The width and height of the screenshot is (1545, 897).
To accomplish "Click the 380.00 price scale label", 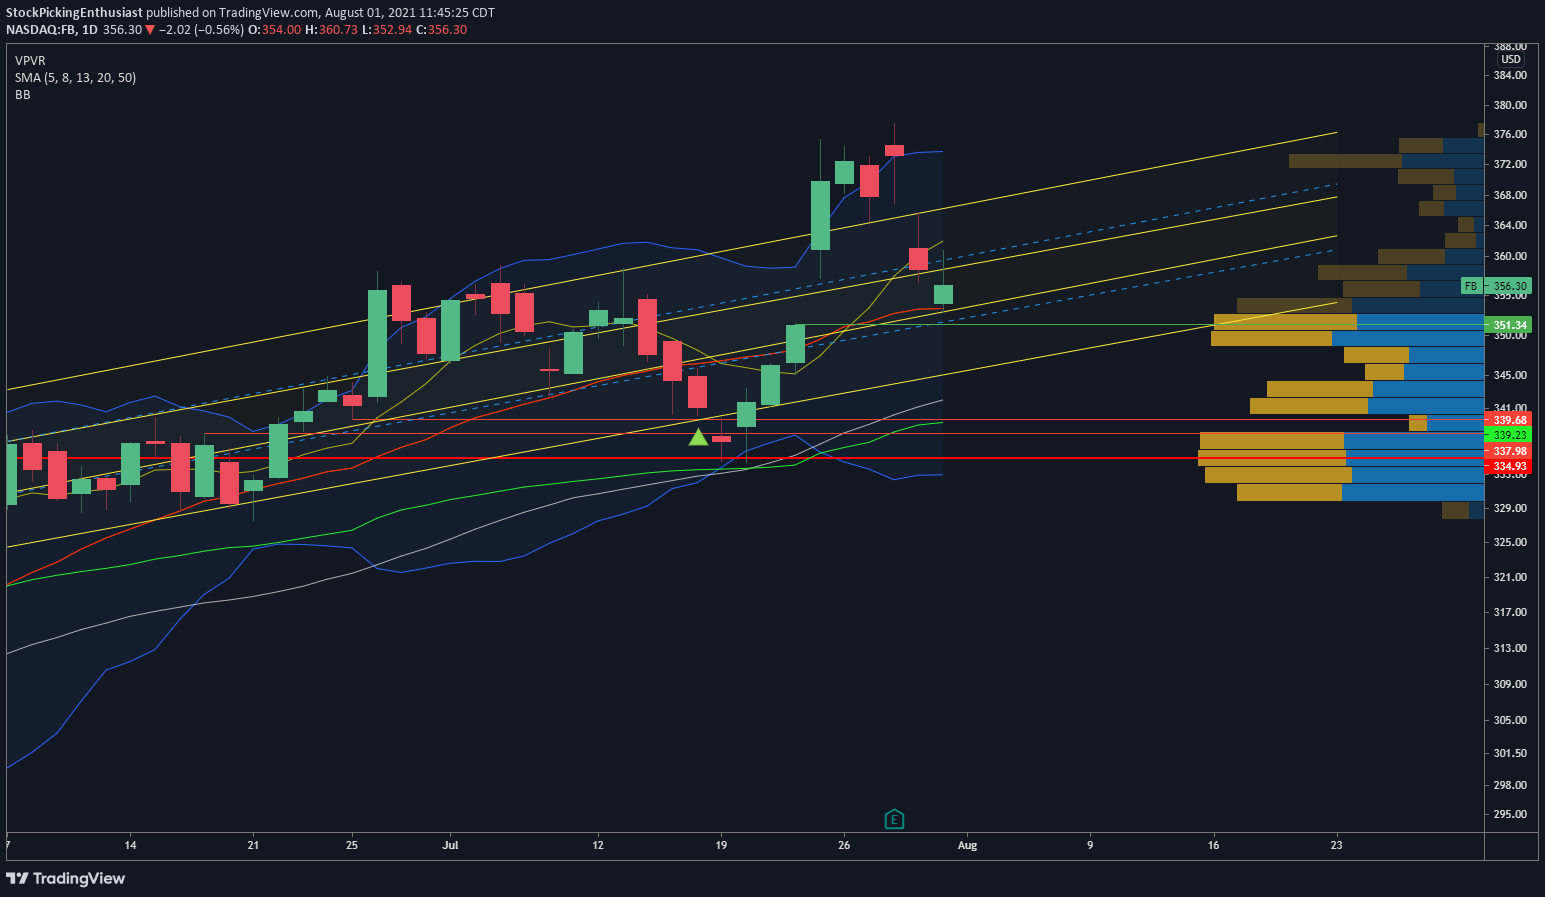I will coord(1510,105).
